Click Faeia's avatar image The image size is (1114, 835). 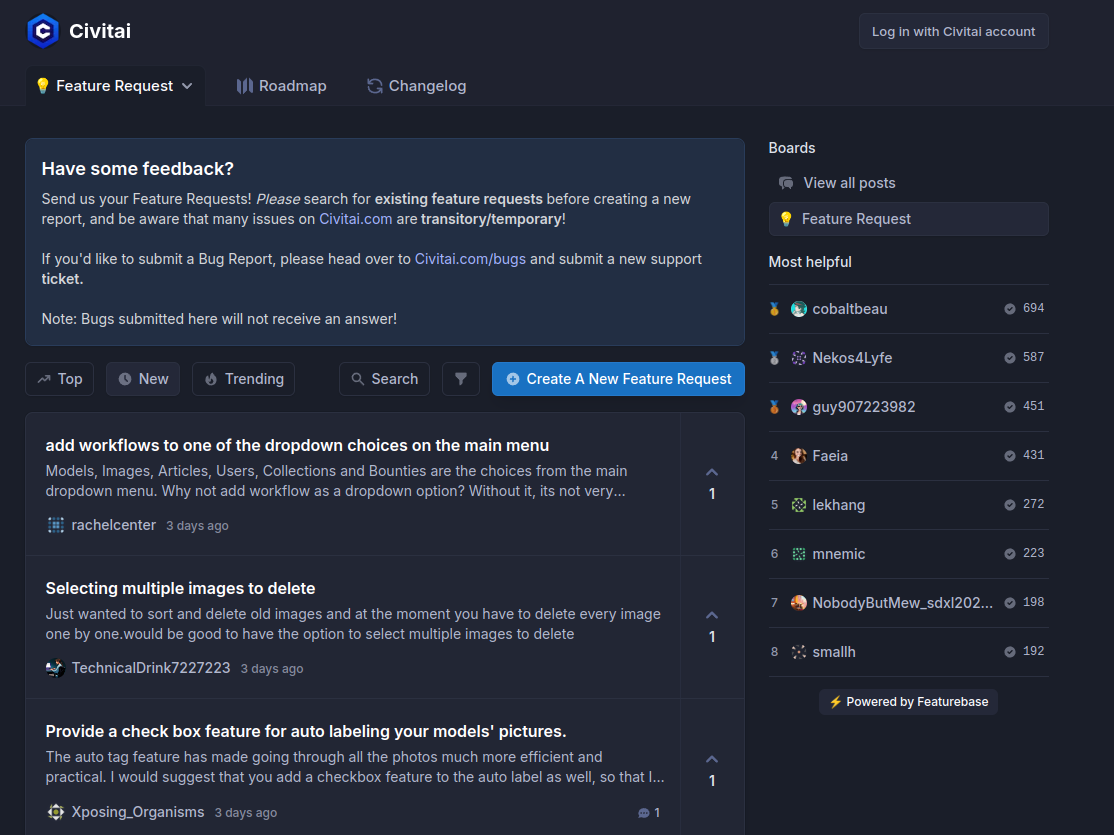(799, 456)
